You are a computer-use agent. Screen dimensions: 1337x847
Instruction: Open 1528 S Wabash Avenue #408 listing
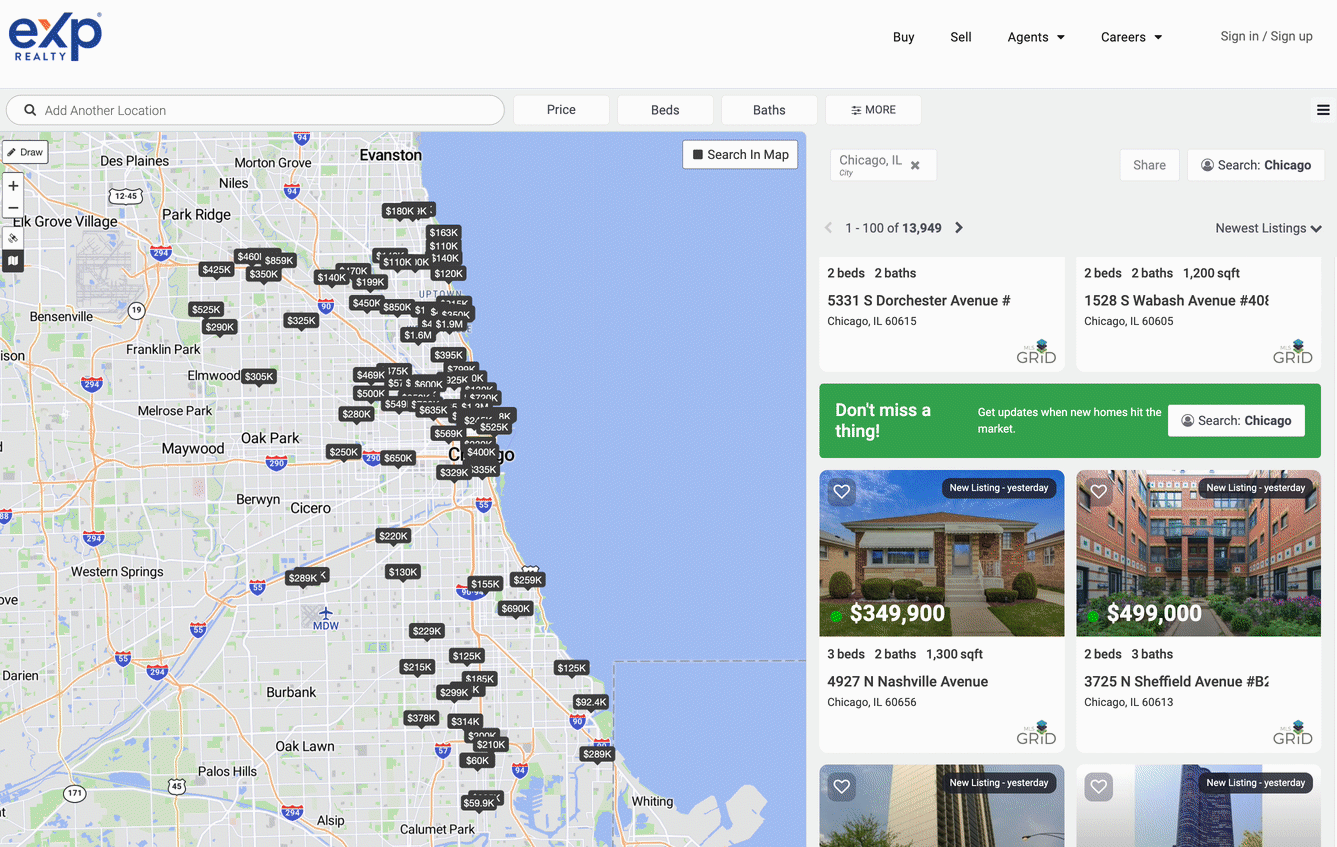point(1176,300)
